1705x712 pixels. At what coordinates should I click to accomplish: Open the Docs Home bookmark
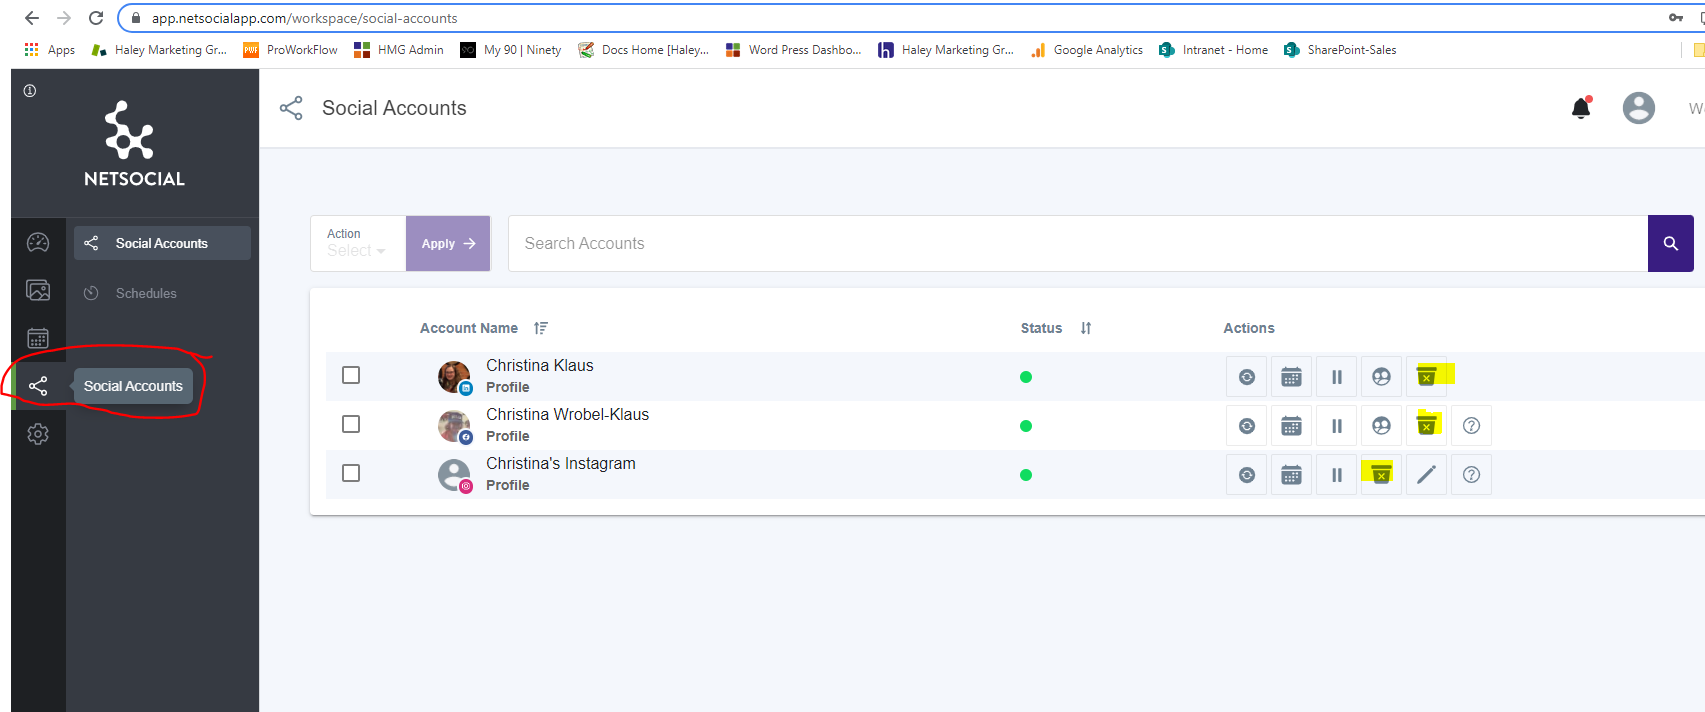644,50
